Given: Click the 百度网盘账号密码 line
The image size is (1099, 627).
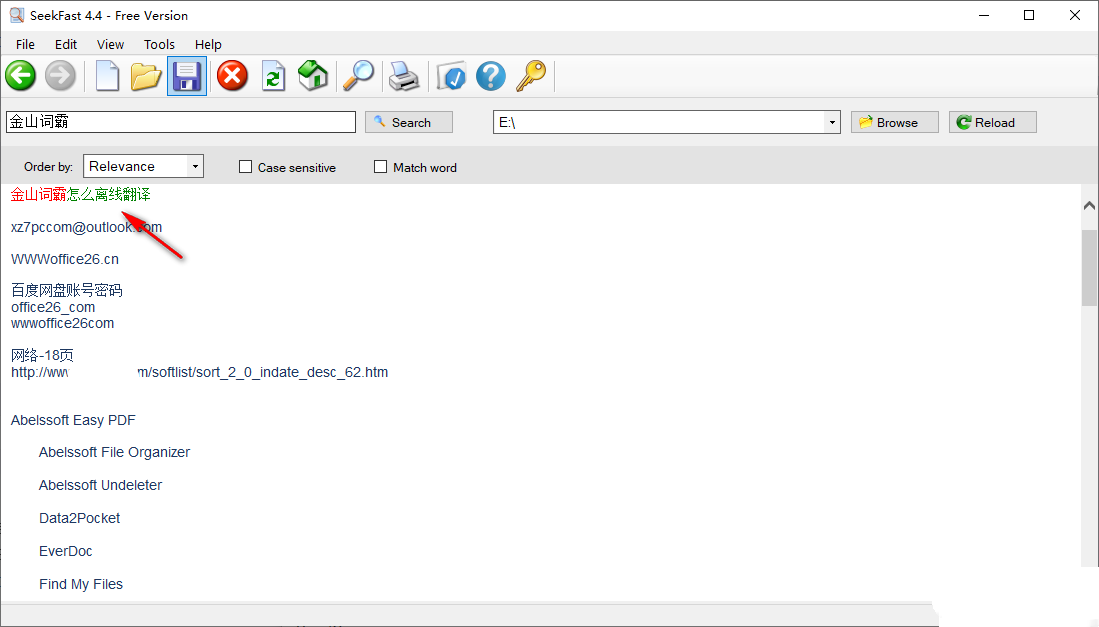Looking at the screenshot, I should [x=67, y=290].
